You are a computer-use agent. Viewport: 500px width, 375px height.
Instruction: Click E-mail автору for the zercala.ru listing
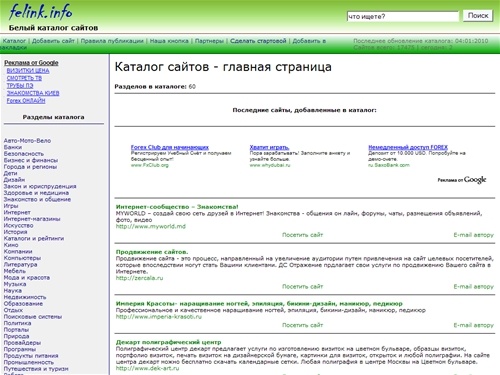[x=473, y=287]
